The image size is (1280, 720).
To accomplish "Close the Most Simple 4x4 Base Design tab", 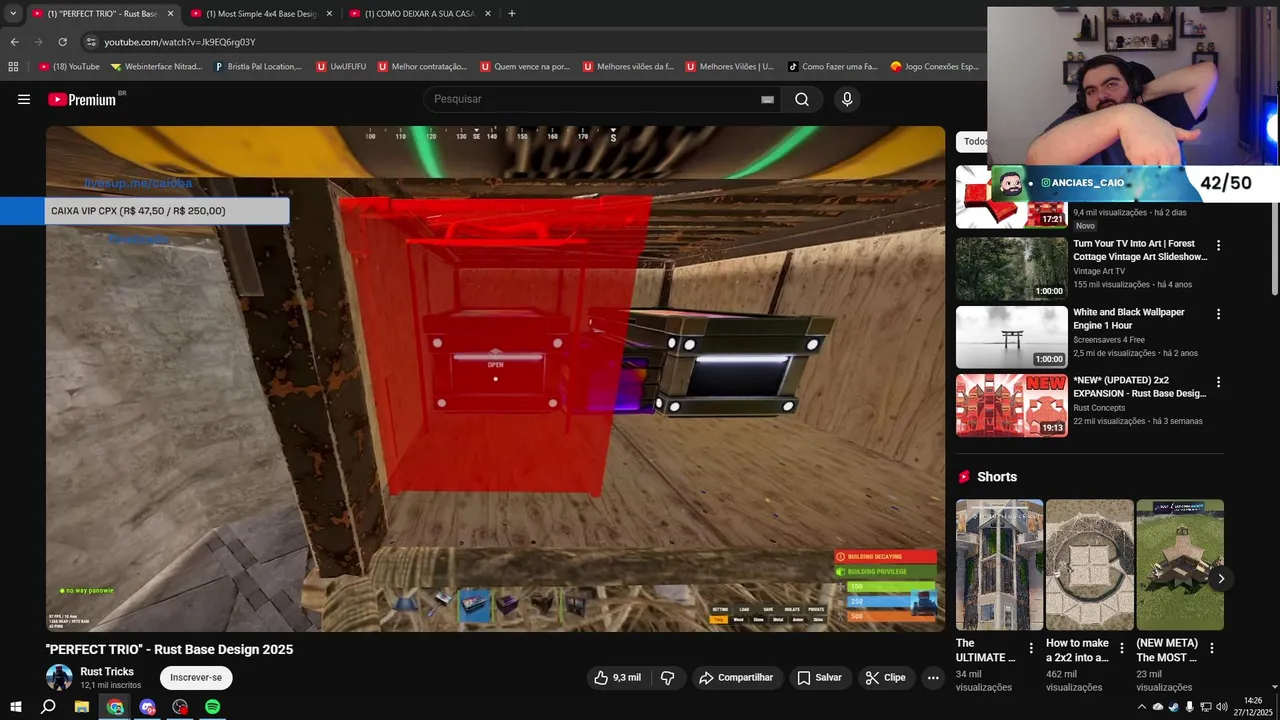I will [329, 13].
